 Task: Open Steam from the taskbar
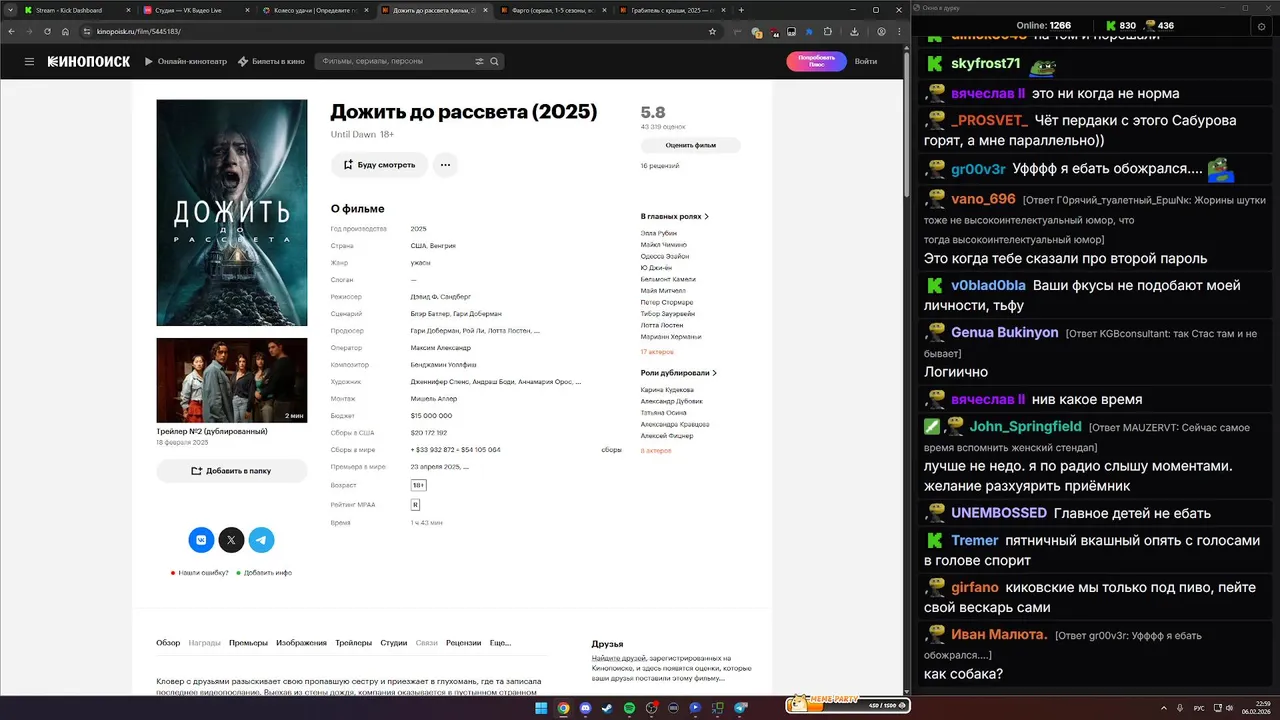pos(607,708)
